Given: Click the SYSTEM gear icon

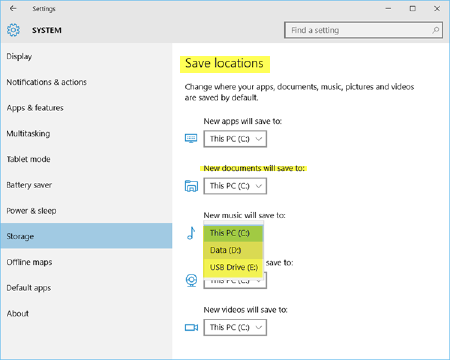Looking at the screenshot, I should [x=13, y=30].
